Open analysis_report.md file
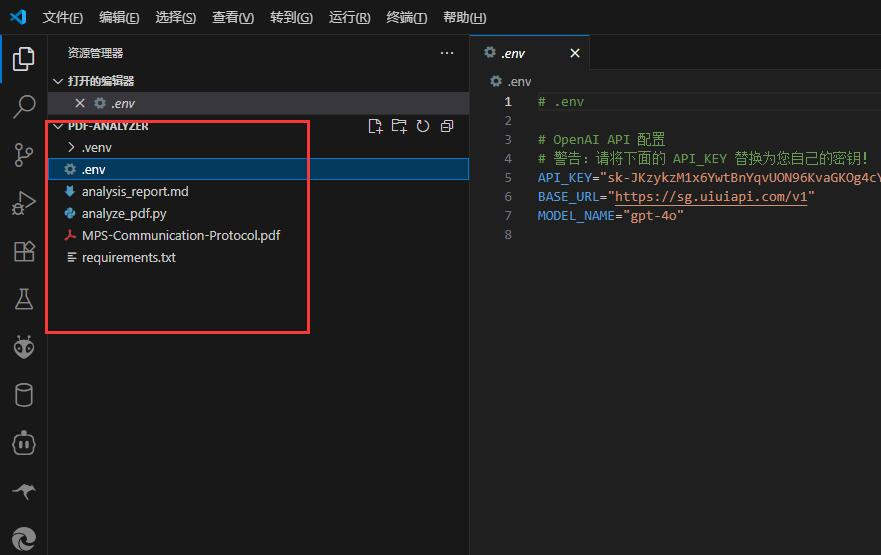Image resolution: width=881 pixels, height=555 pixels. (x=135, y=192)
